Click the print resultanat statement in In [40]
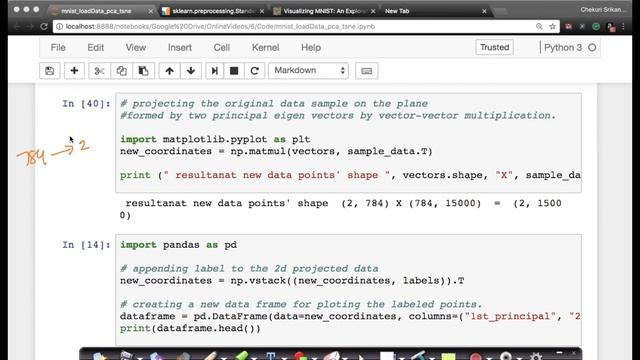The height and width of the screenshot is (360, 640). (x=350, y=176)
